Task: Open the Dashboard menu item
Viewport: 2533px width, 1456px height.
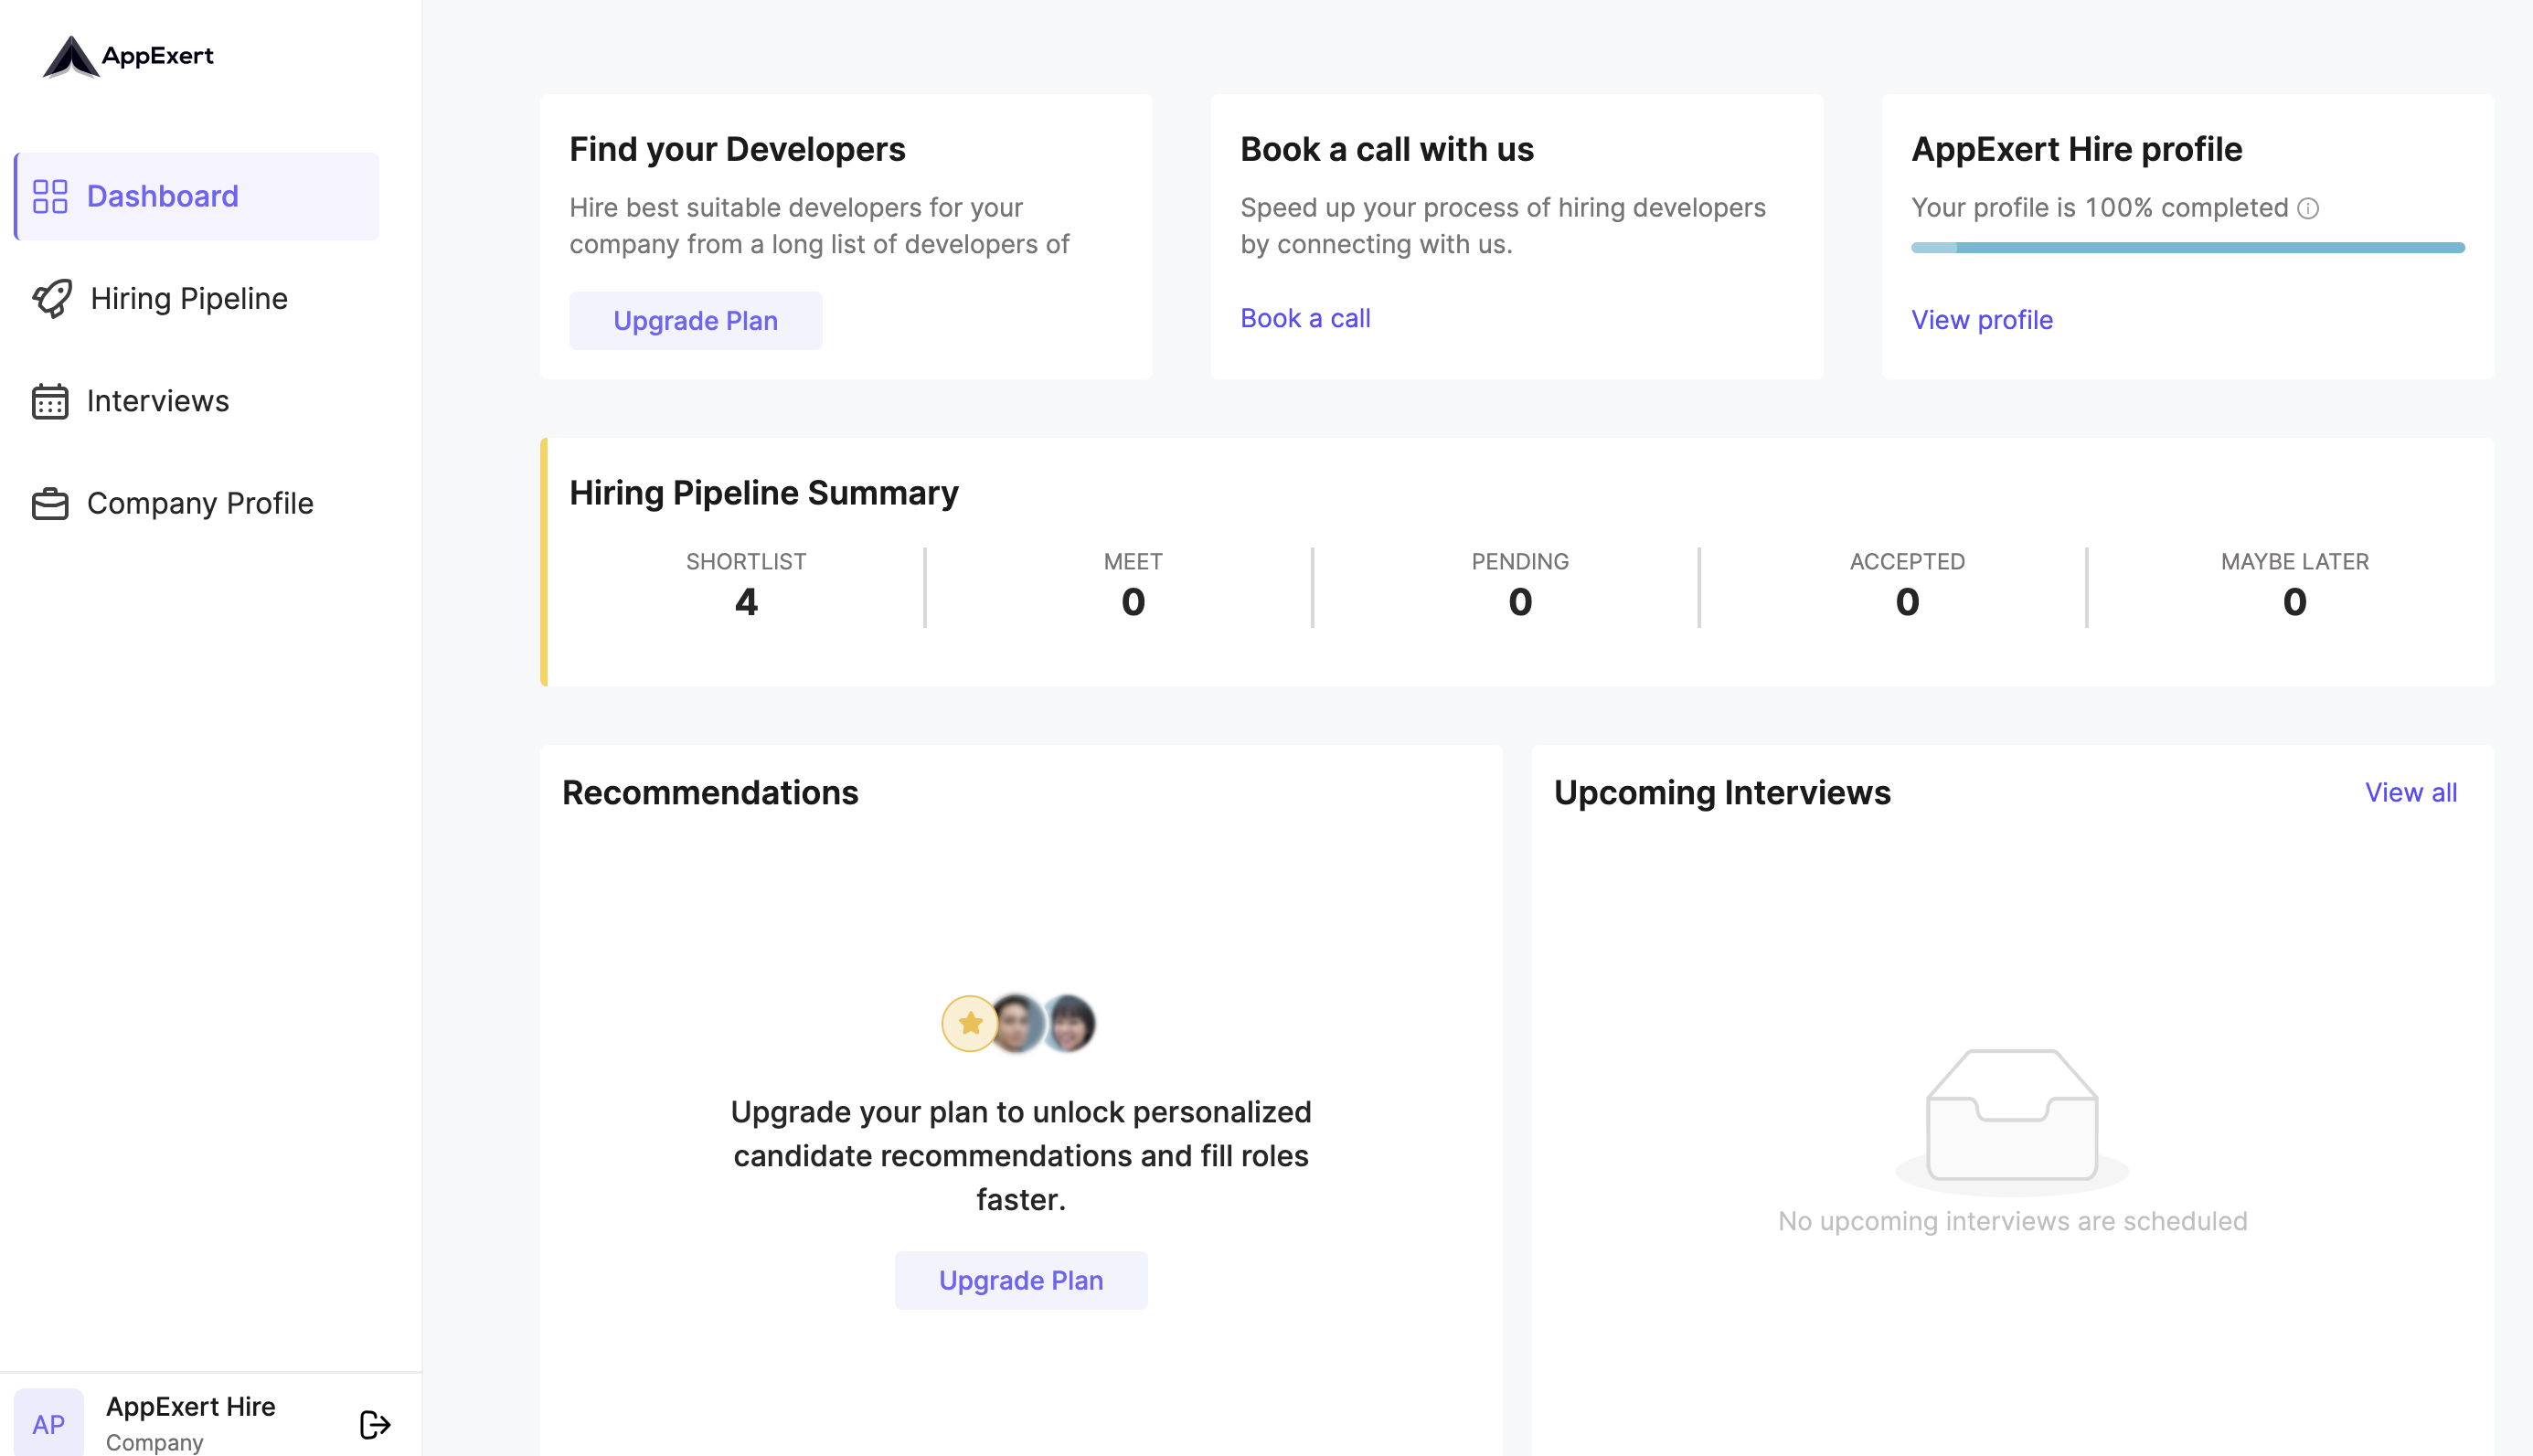Action: (197, 196)
